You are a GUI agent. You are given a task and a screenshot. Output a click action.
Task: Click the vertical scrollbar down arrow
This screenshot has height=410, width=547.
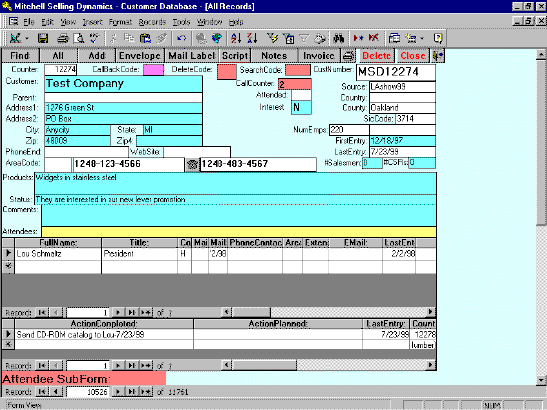pyautogui.click(x=541, y=380)
